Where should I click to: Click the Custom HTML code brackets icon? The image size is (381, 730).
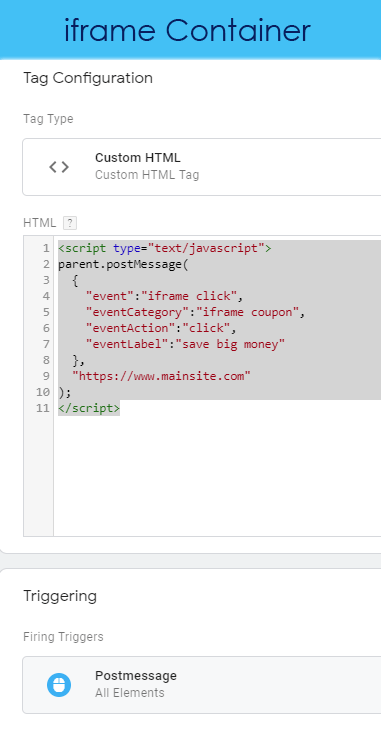(59, 167)
